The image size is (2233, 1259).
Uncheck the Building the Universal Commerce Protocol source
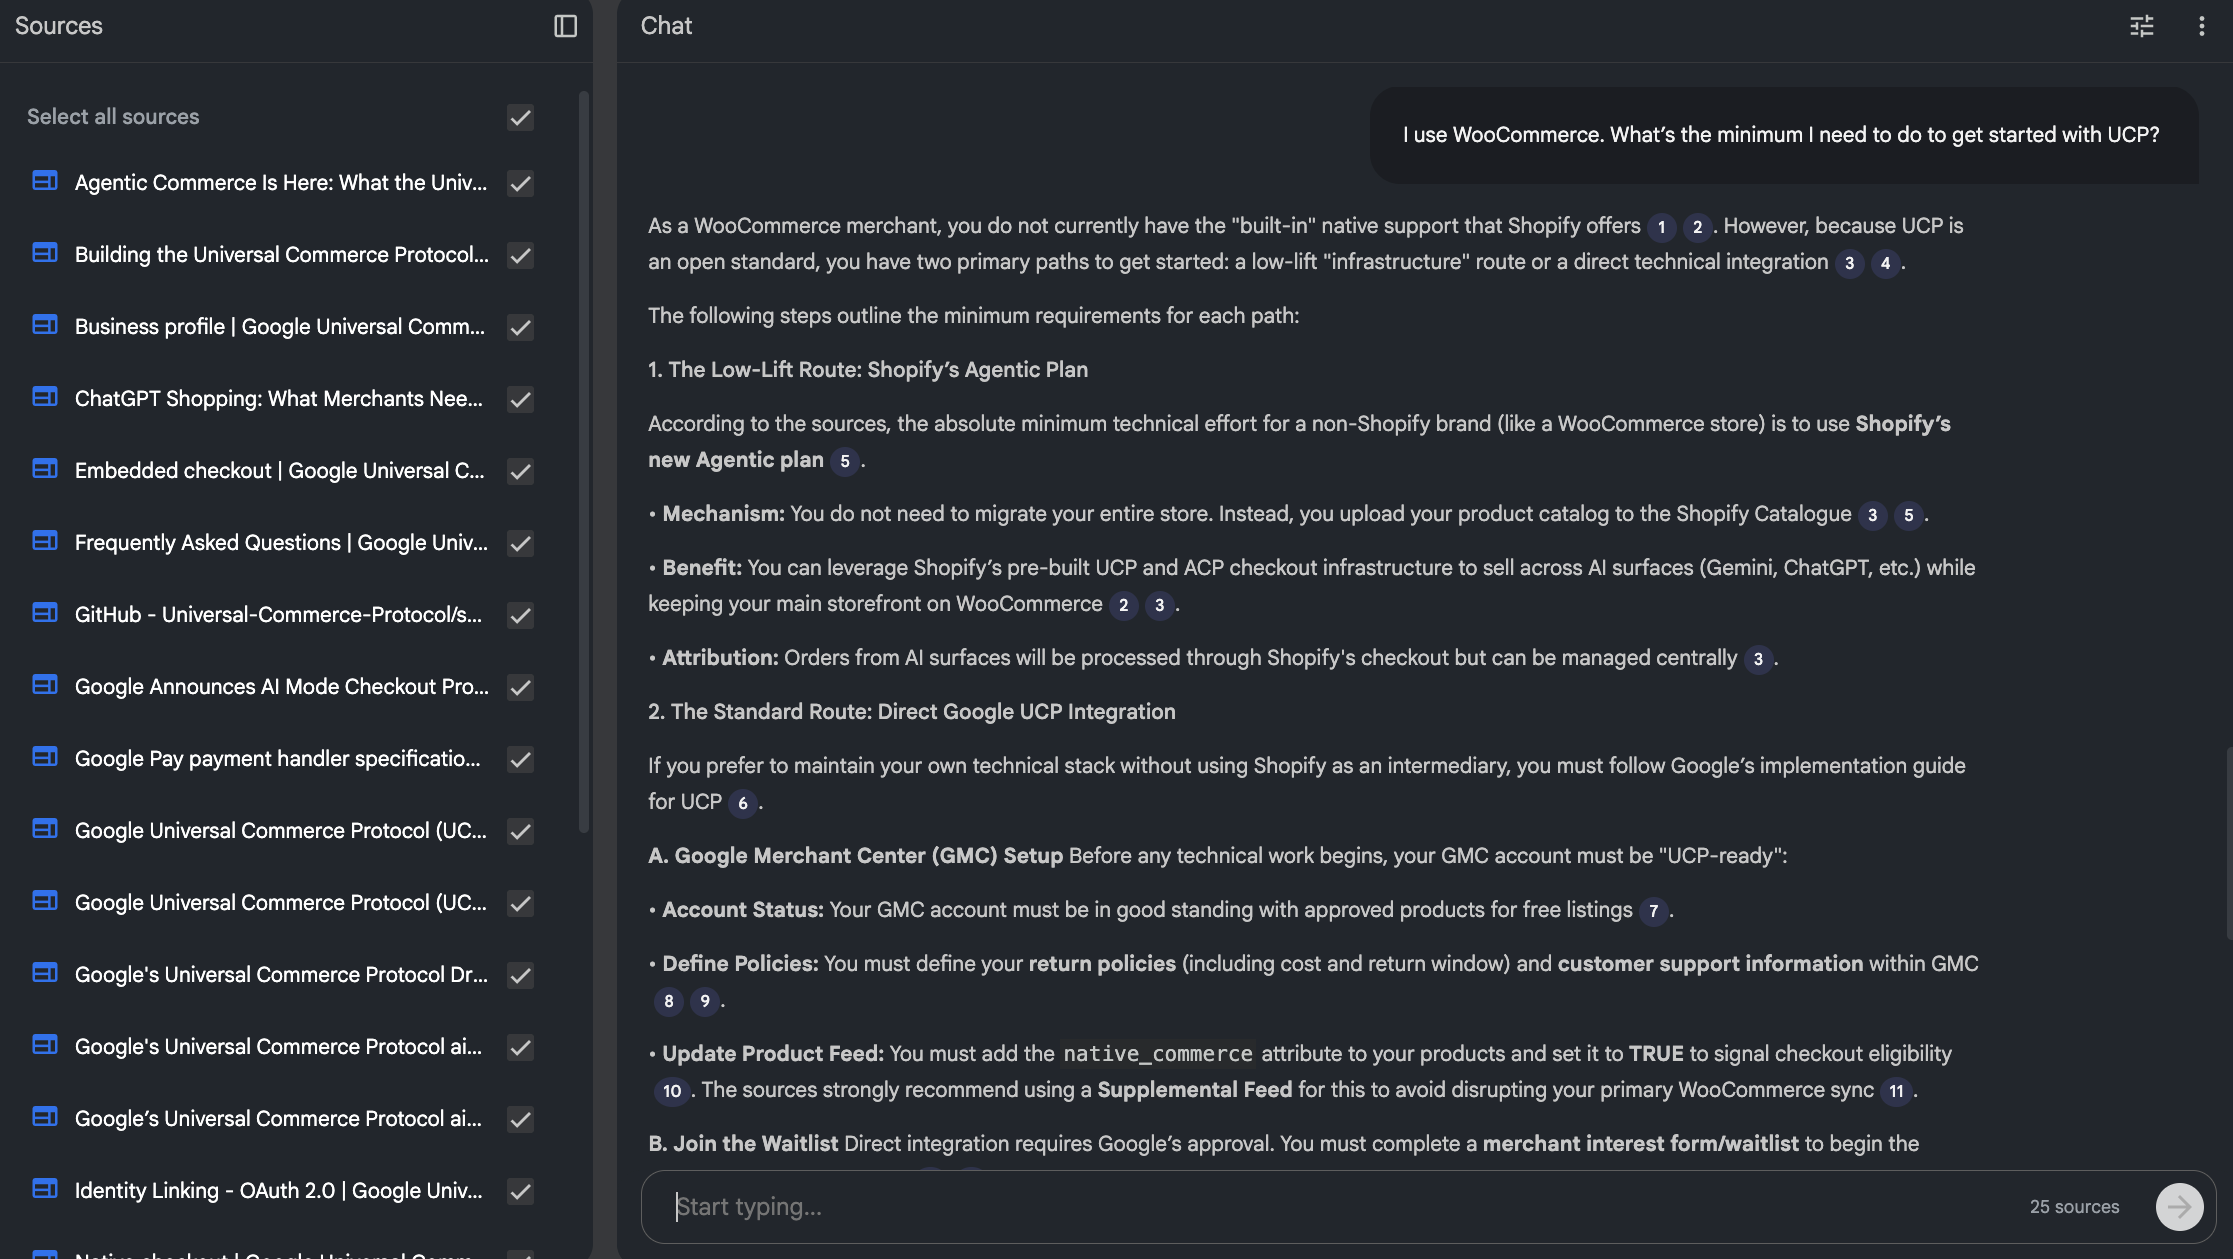pos(520,255)
